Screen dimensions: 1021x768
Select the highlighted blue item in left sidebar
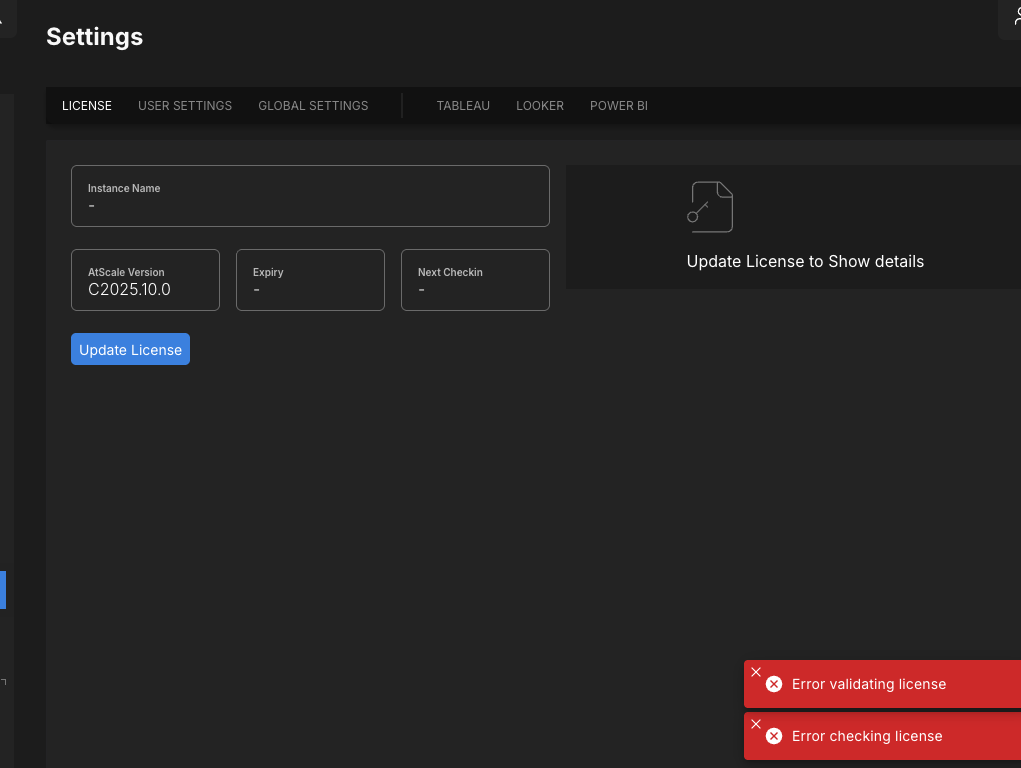coord(3,590)
